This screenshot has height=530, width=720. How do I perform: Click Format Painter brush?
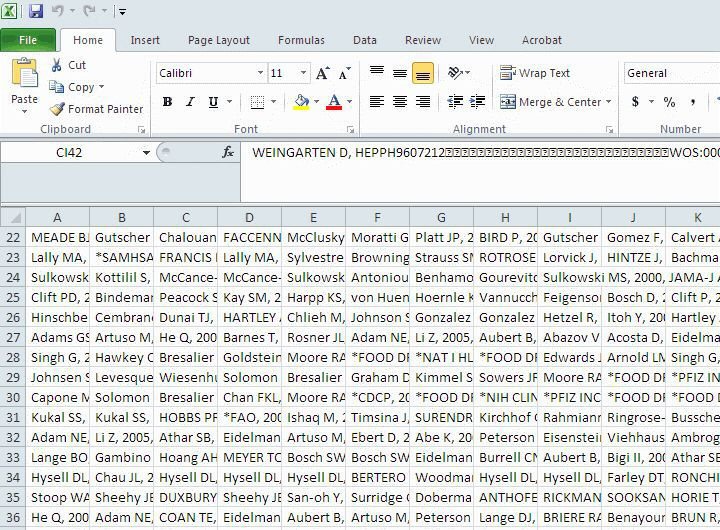click(96, 109)
